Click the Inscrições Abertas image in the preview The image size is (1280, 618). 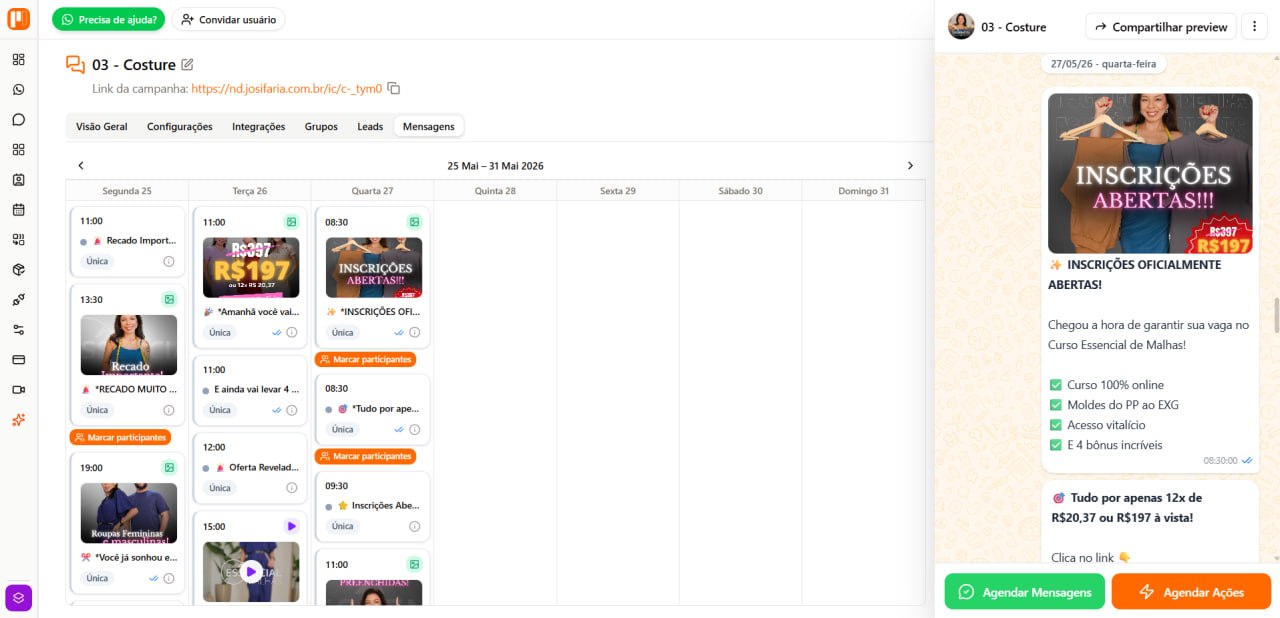(x=1150, y=173)
